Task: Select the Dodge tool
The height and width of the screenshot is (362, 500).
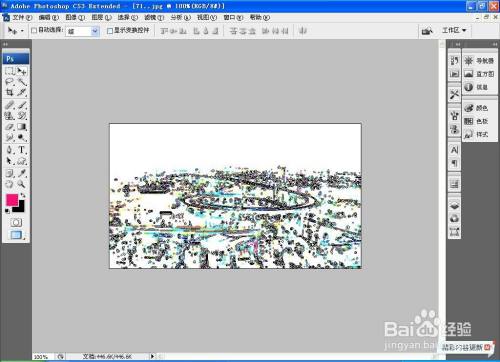Action: (x=22, y=137)
